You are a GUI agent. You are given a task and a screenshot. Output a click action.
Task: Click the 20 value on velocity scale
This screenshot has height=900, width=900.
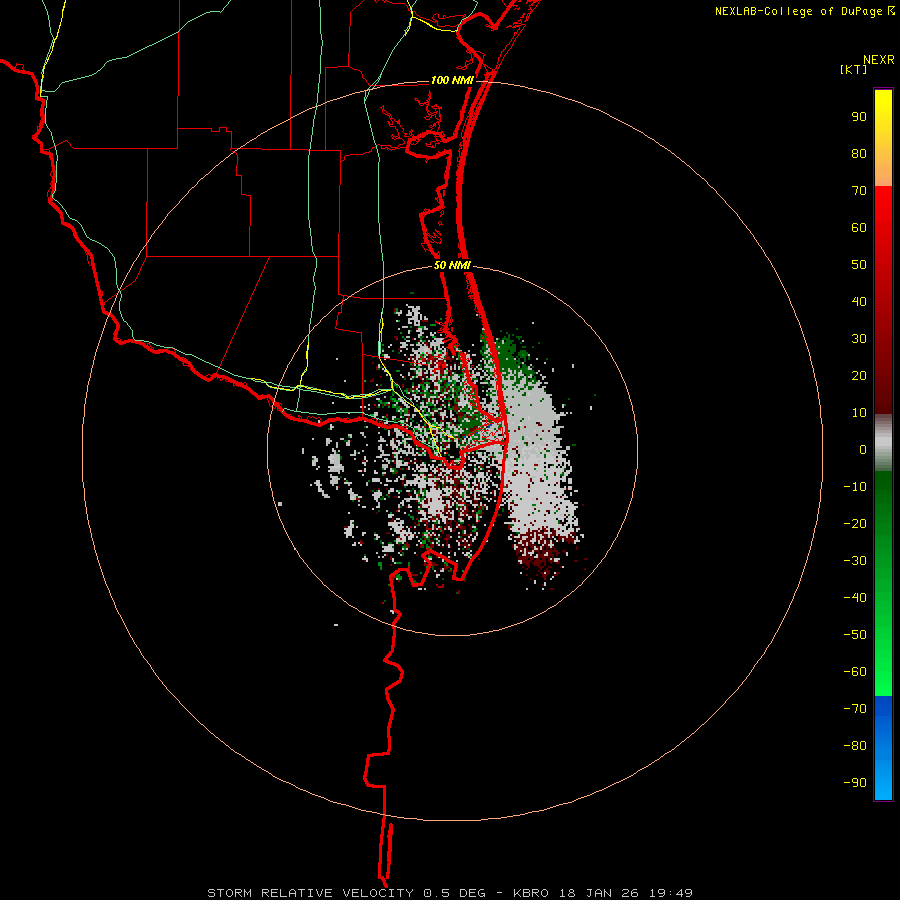click(859, 376)
